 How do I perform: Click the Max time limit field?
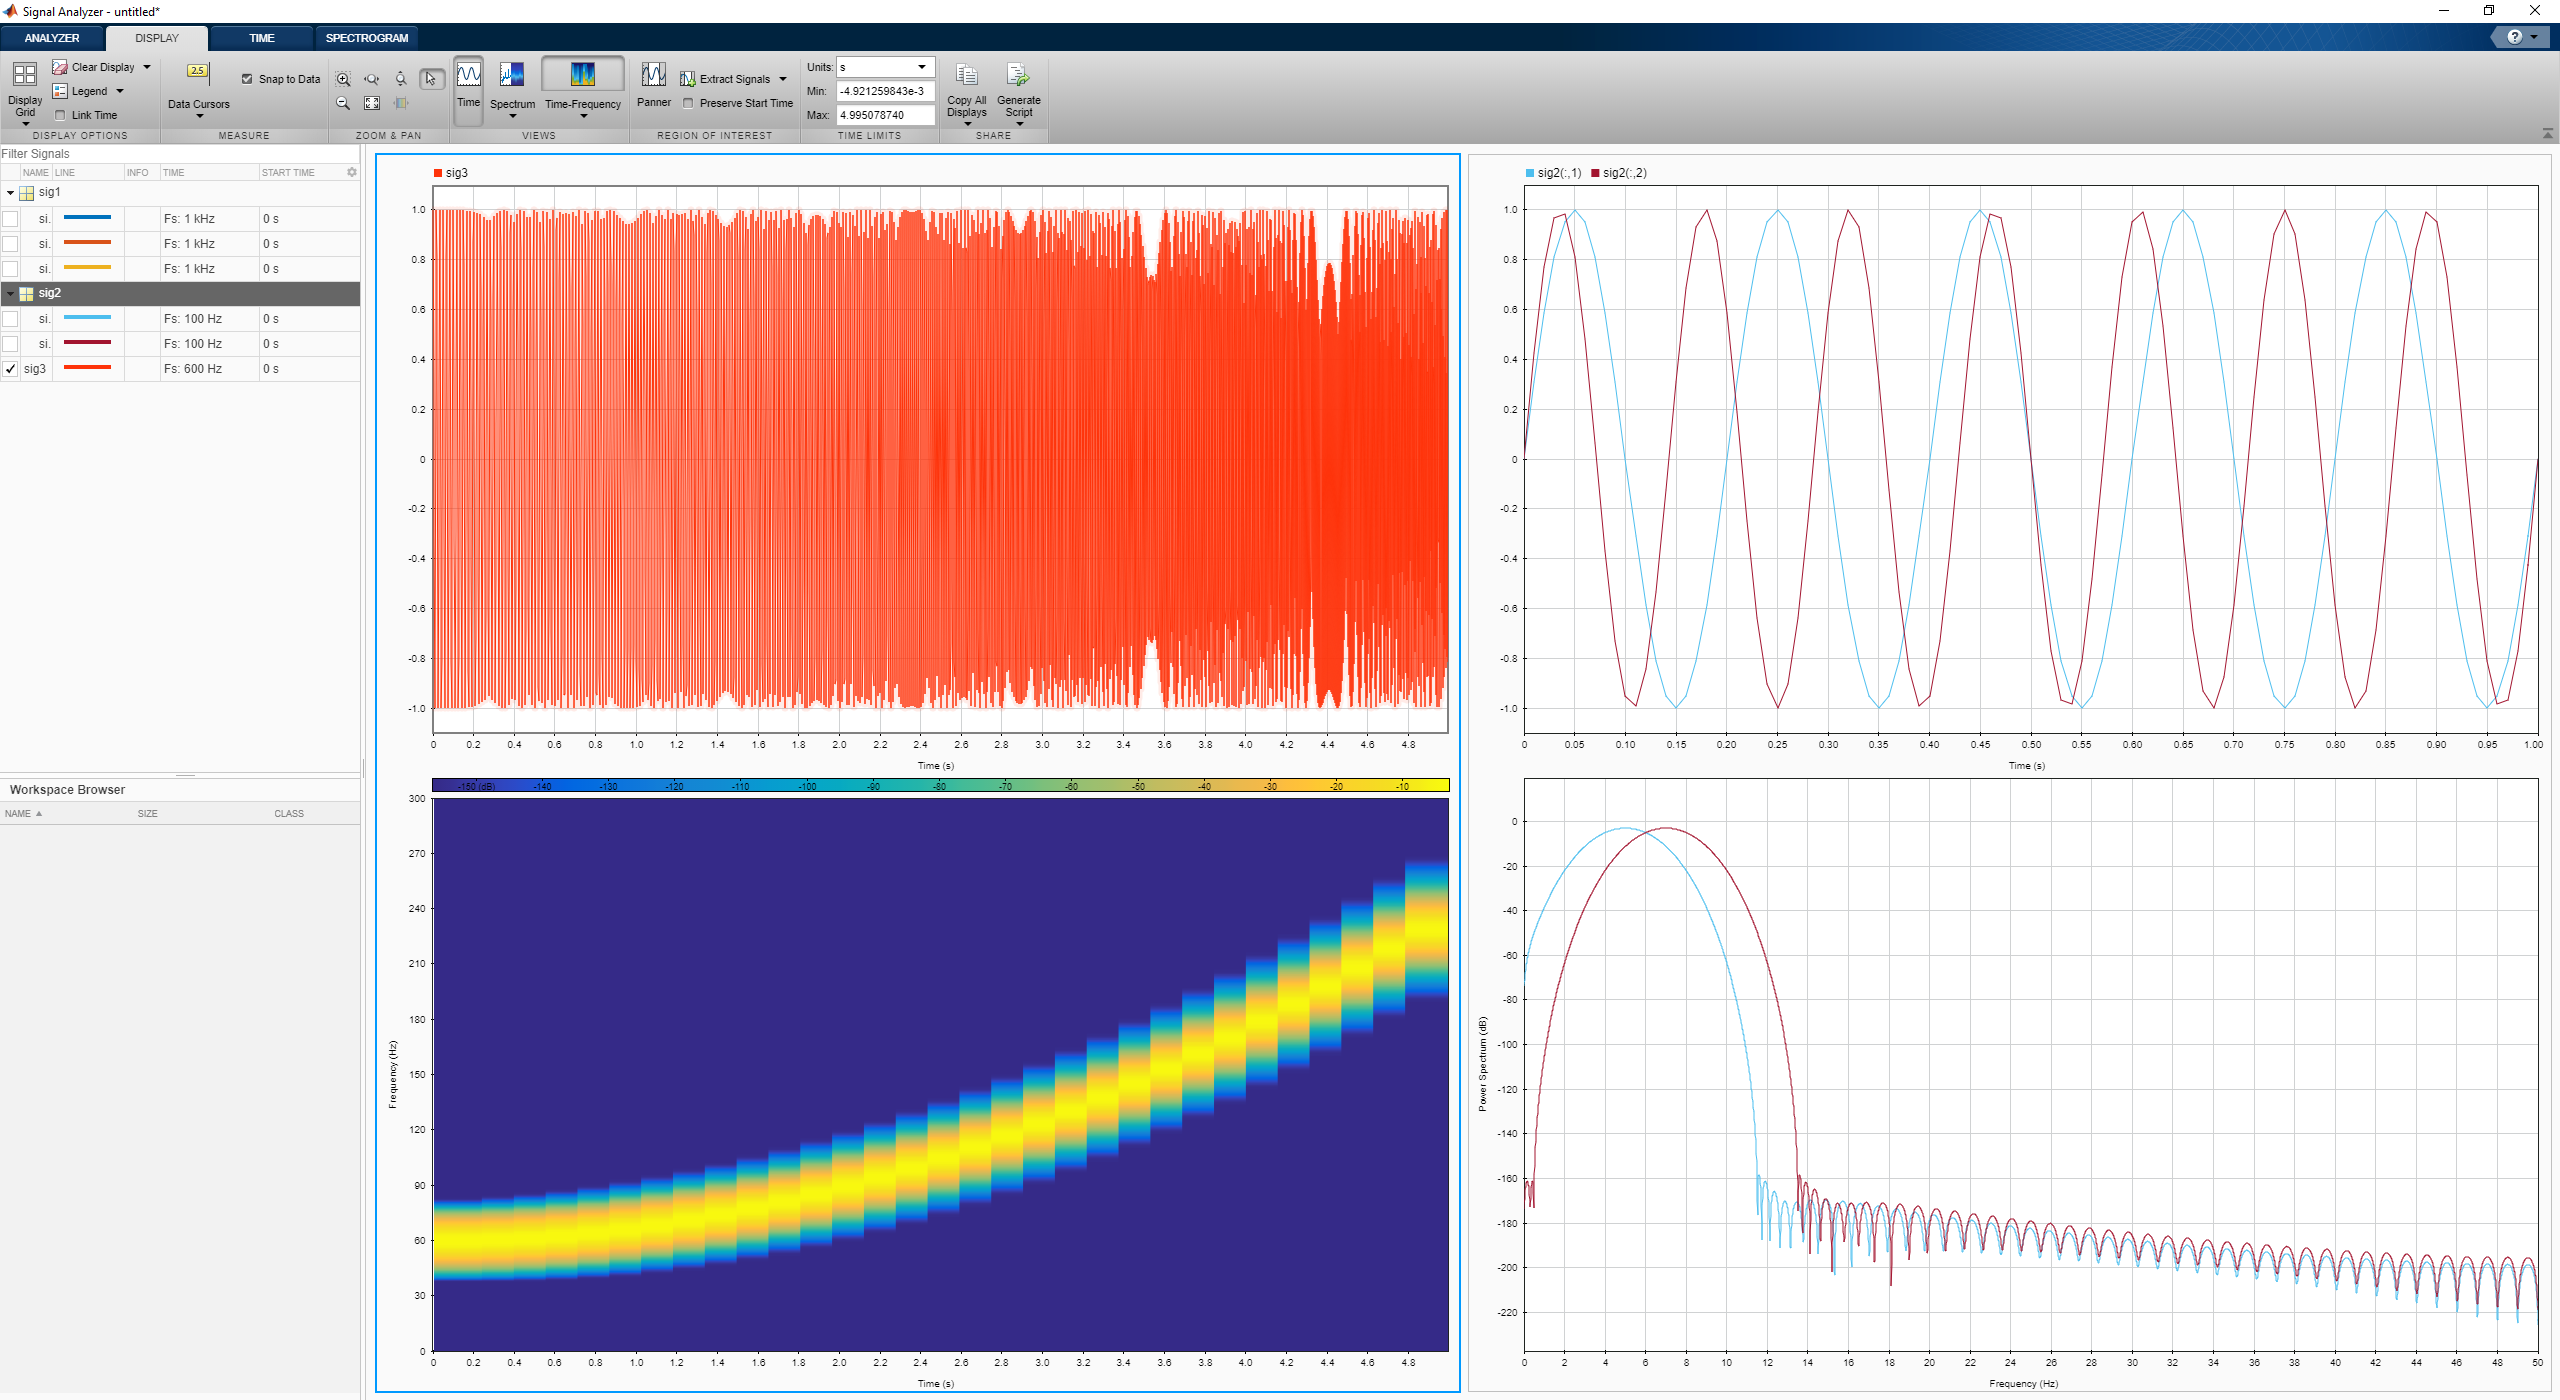pyautogui.click(x=885, y=115)
